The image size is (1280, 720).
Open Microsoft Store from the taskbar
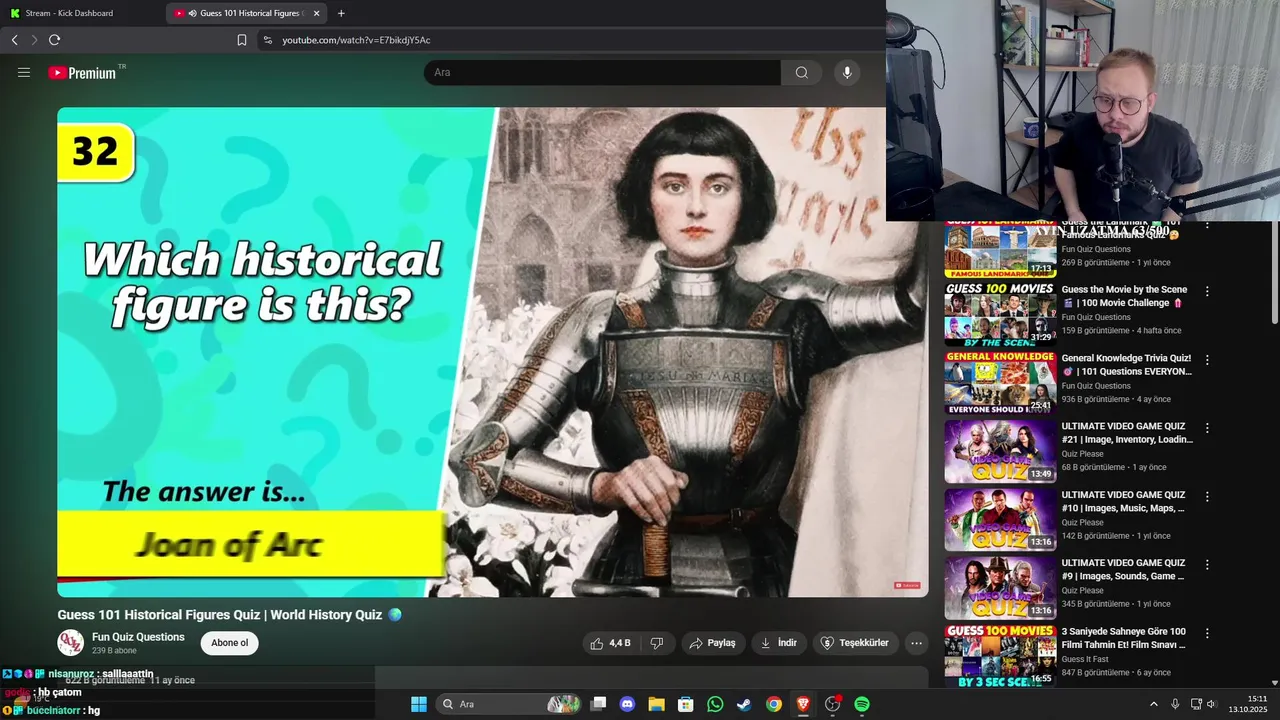(x=686, y=704)
